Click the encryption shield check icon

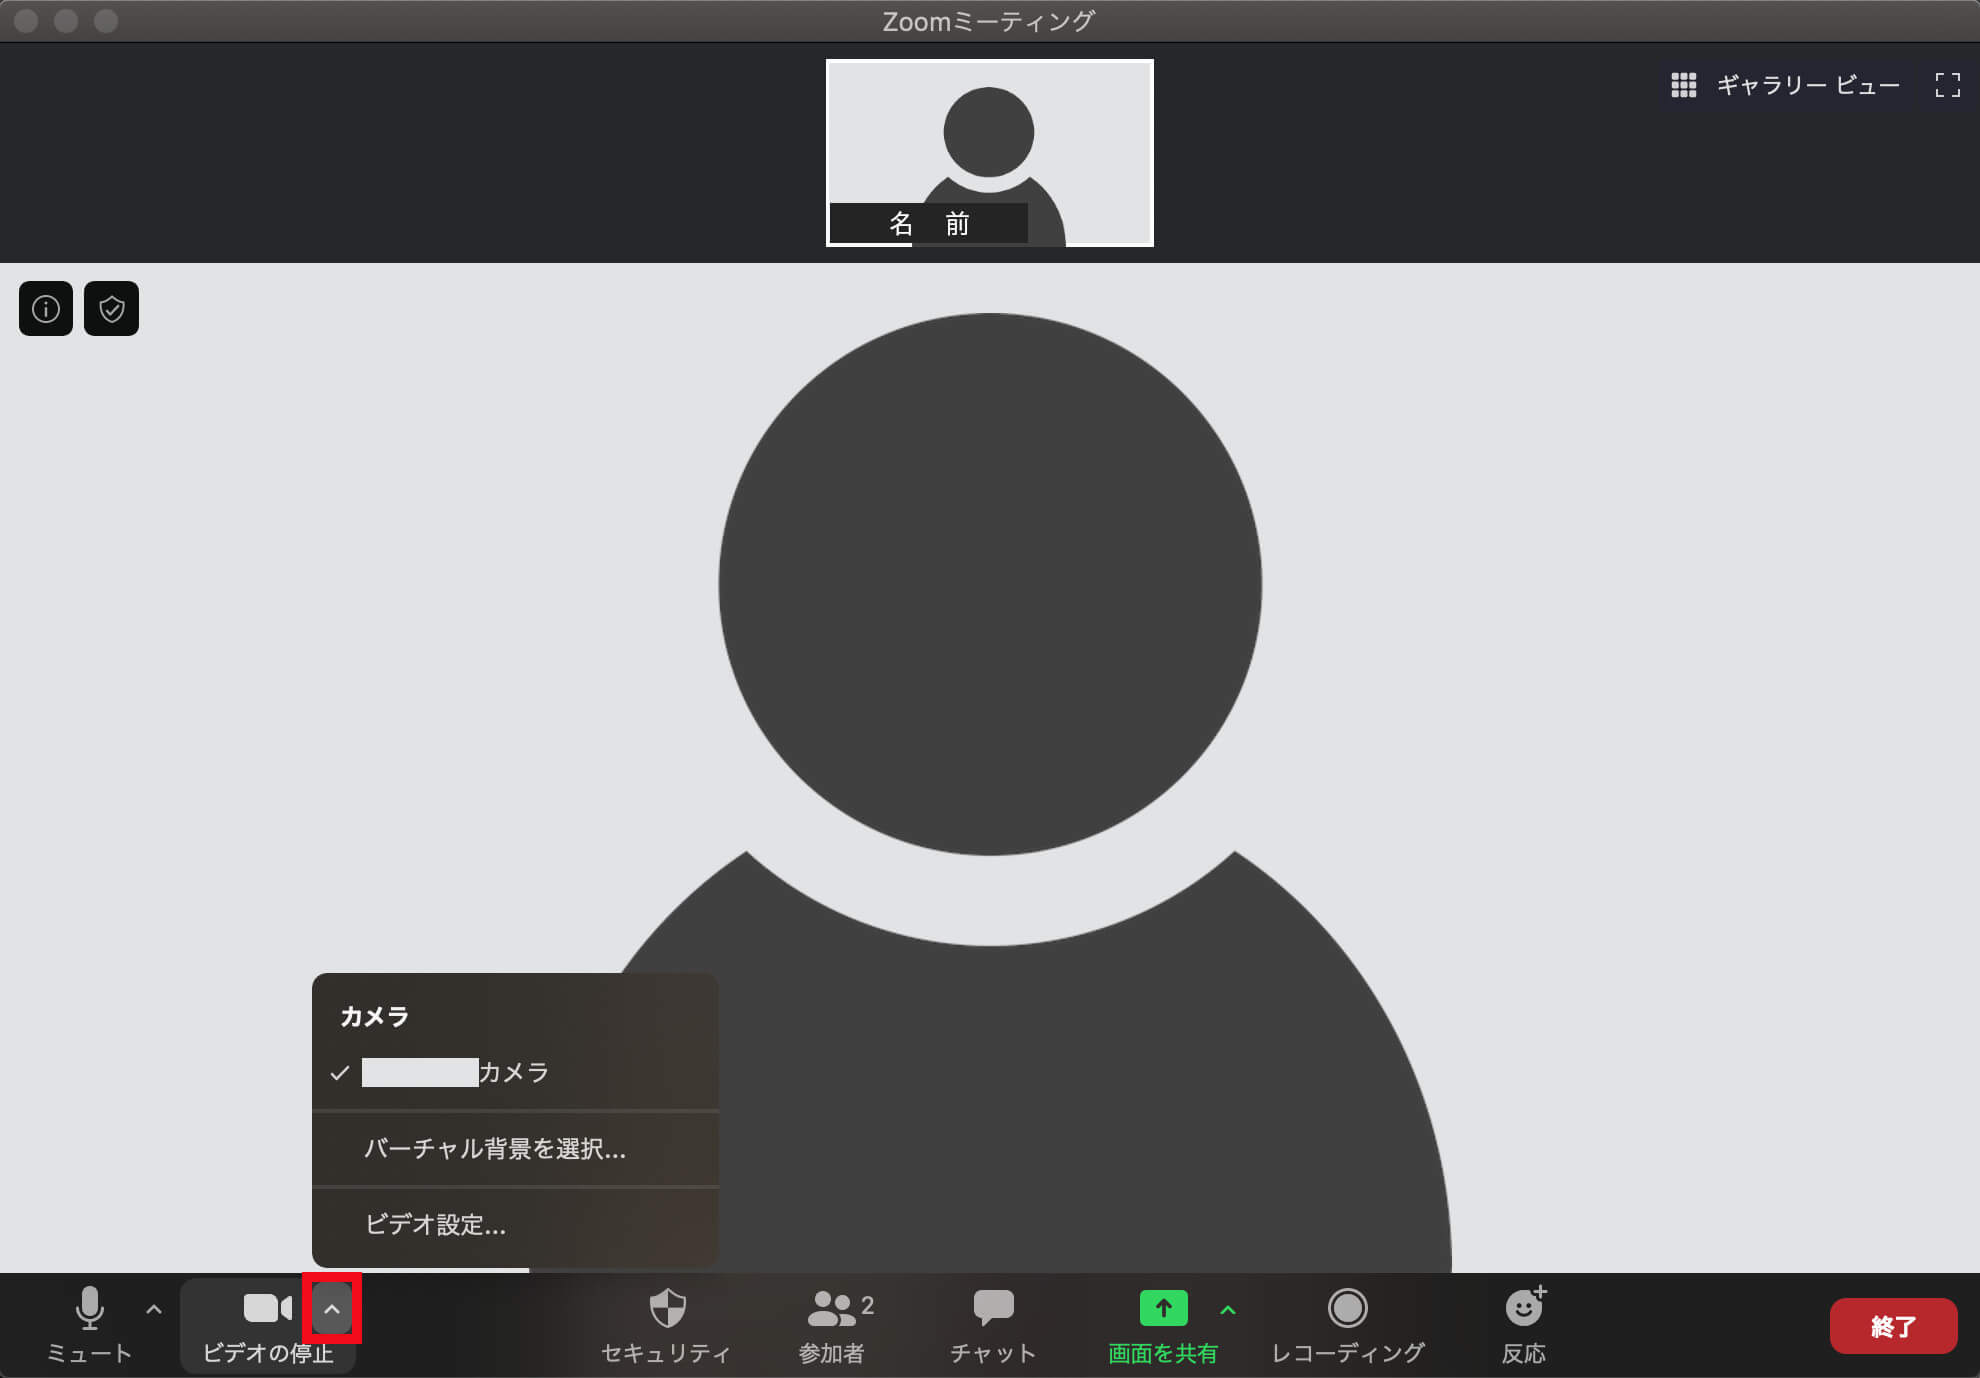pyautogui.click(x=111, y=308)
